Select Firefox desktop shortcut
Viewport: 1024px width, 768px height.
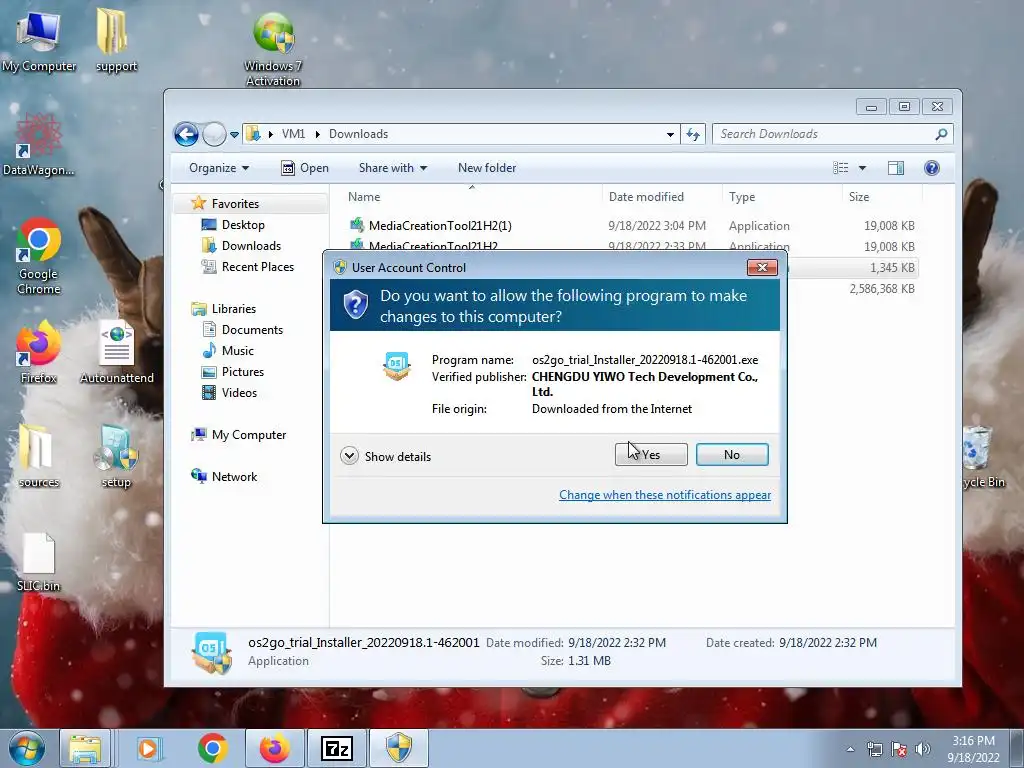pos(38,351)
